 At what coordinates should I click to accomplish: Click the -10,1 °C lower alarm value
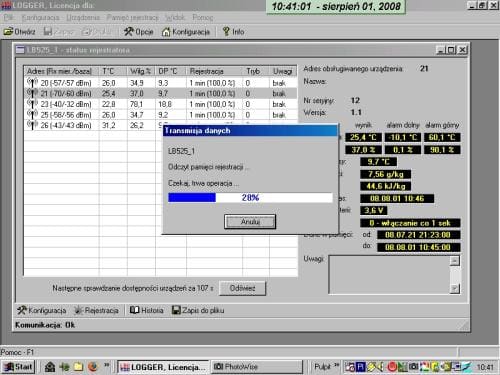pyautogui.click(x=403, y=137)
